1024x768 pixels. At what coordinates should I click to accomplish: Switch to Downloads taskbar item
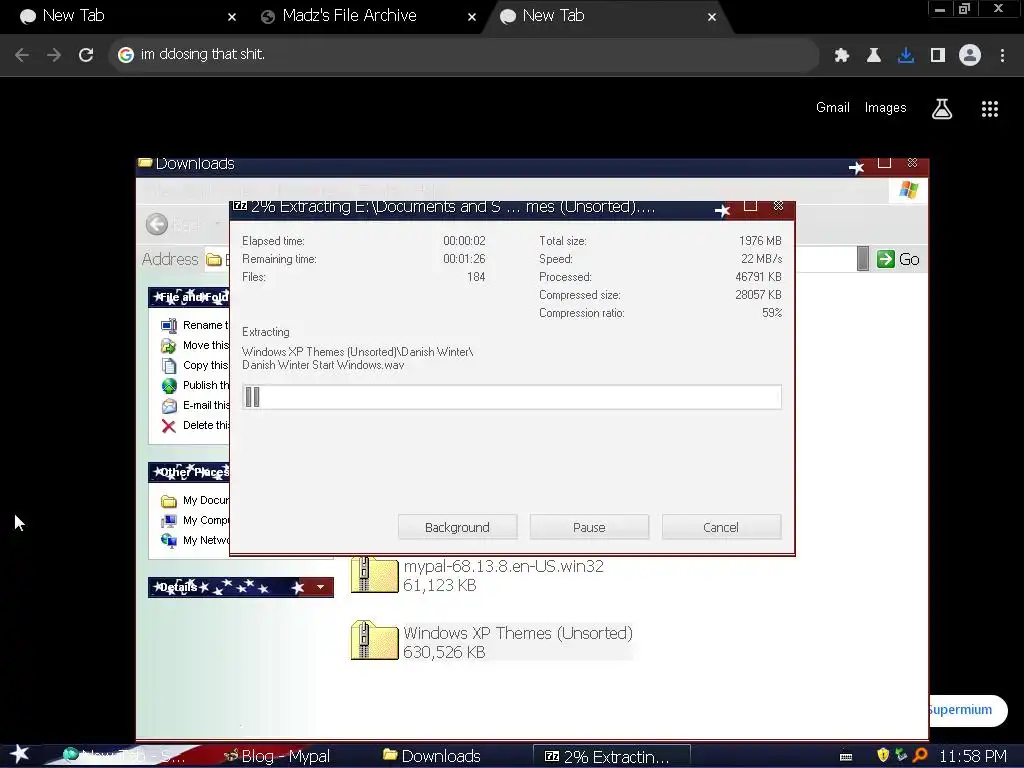(432, 756)
